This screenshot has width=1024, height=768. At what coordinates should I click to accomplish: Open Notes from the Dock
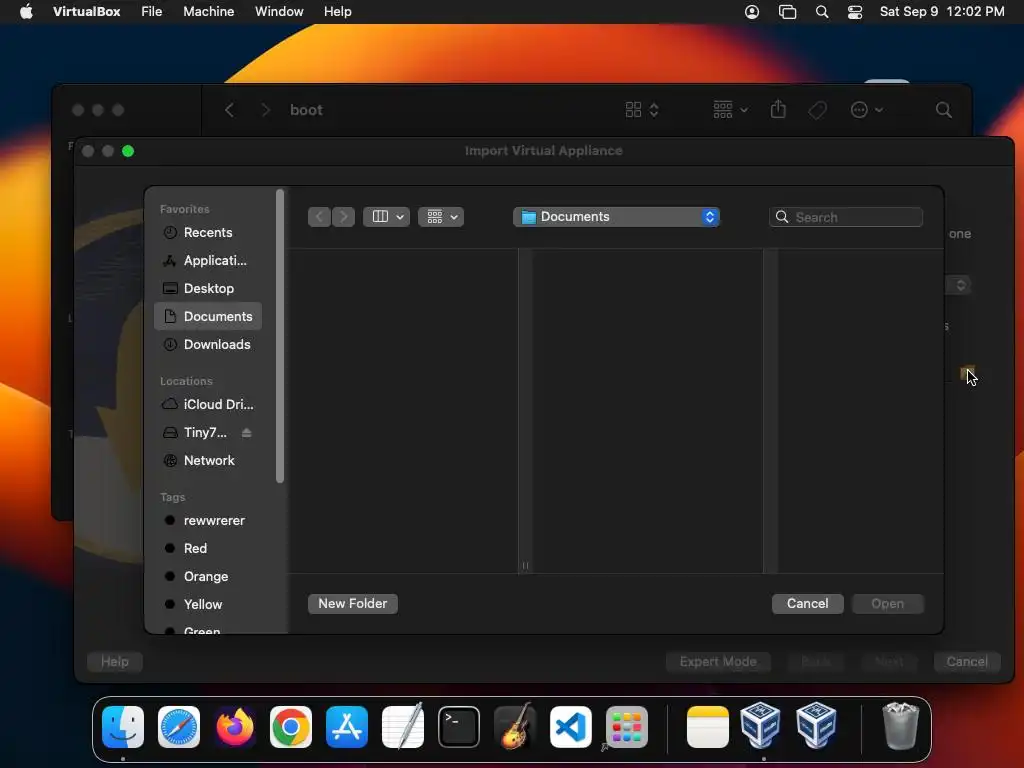pos(708,726)
